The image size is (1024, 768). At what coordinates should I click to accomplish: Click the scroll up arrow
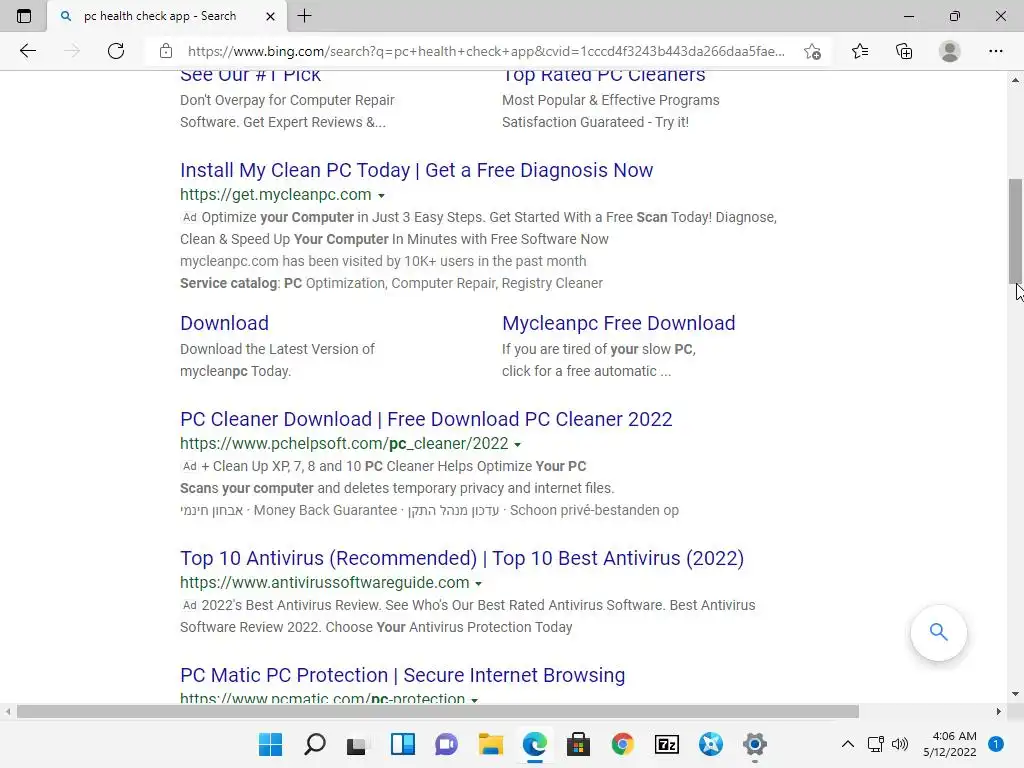click(x=1015, y=80)
